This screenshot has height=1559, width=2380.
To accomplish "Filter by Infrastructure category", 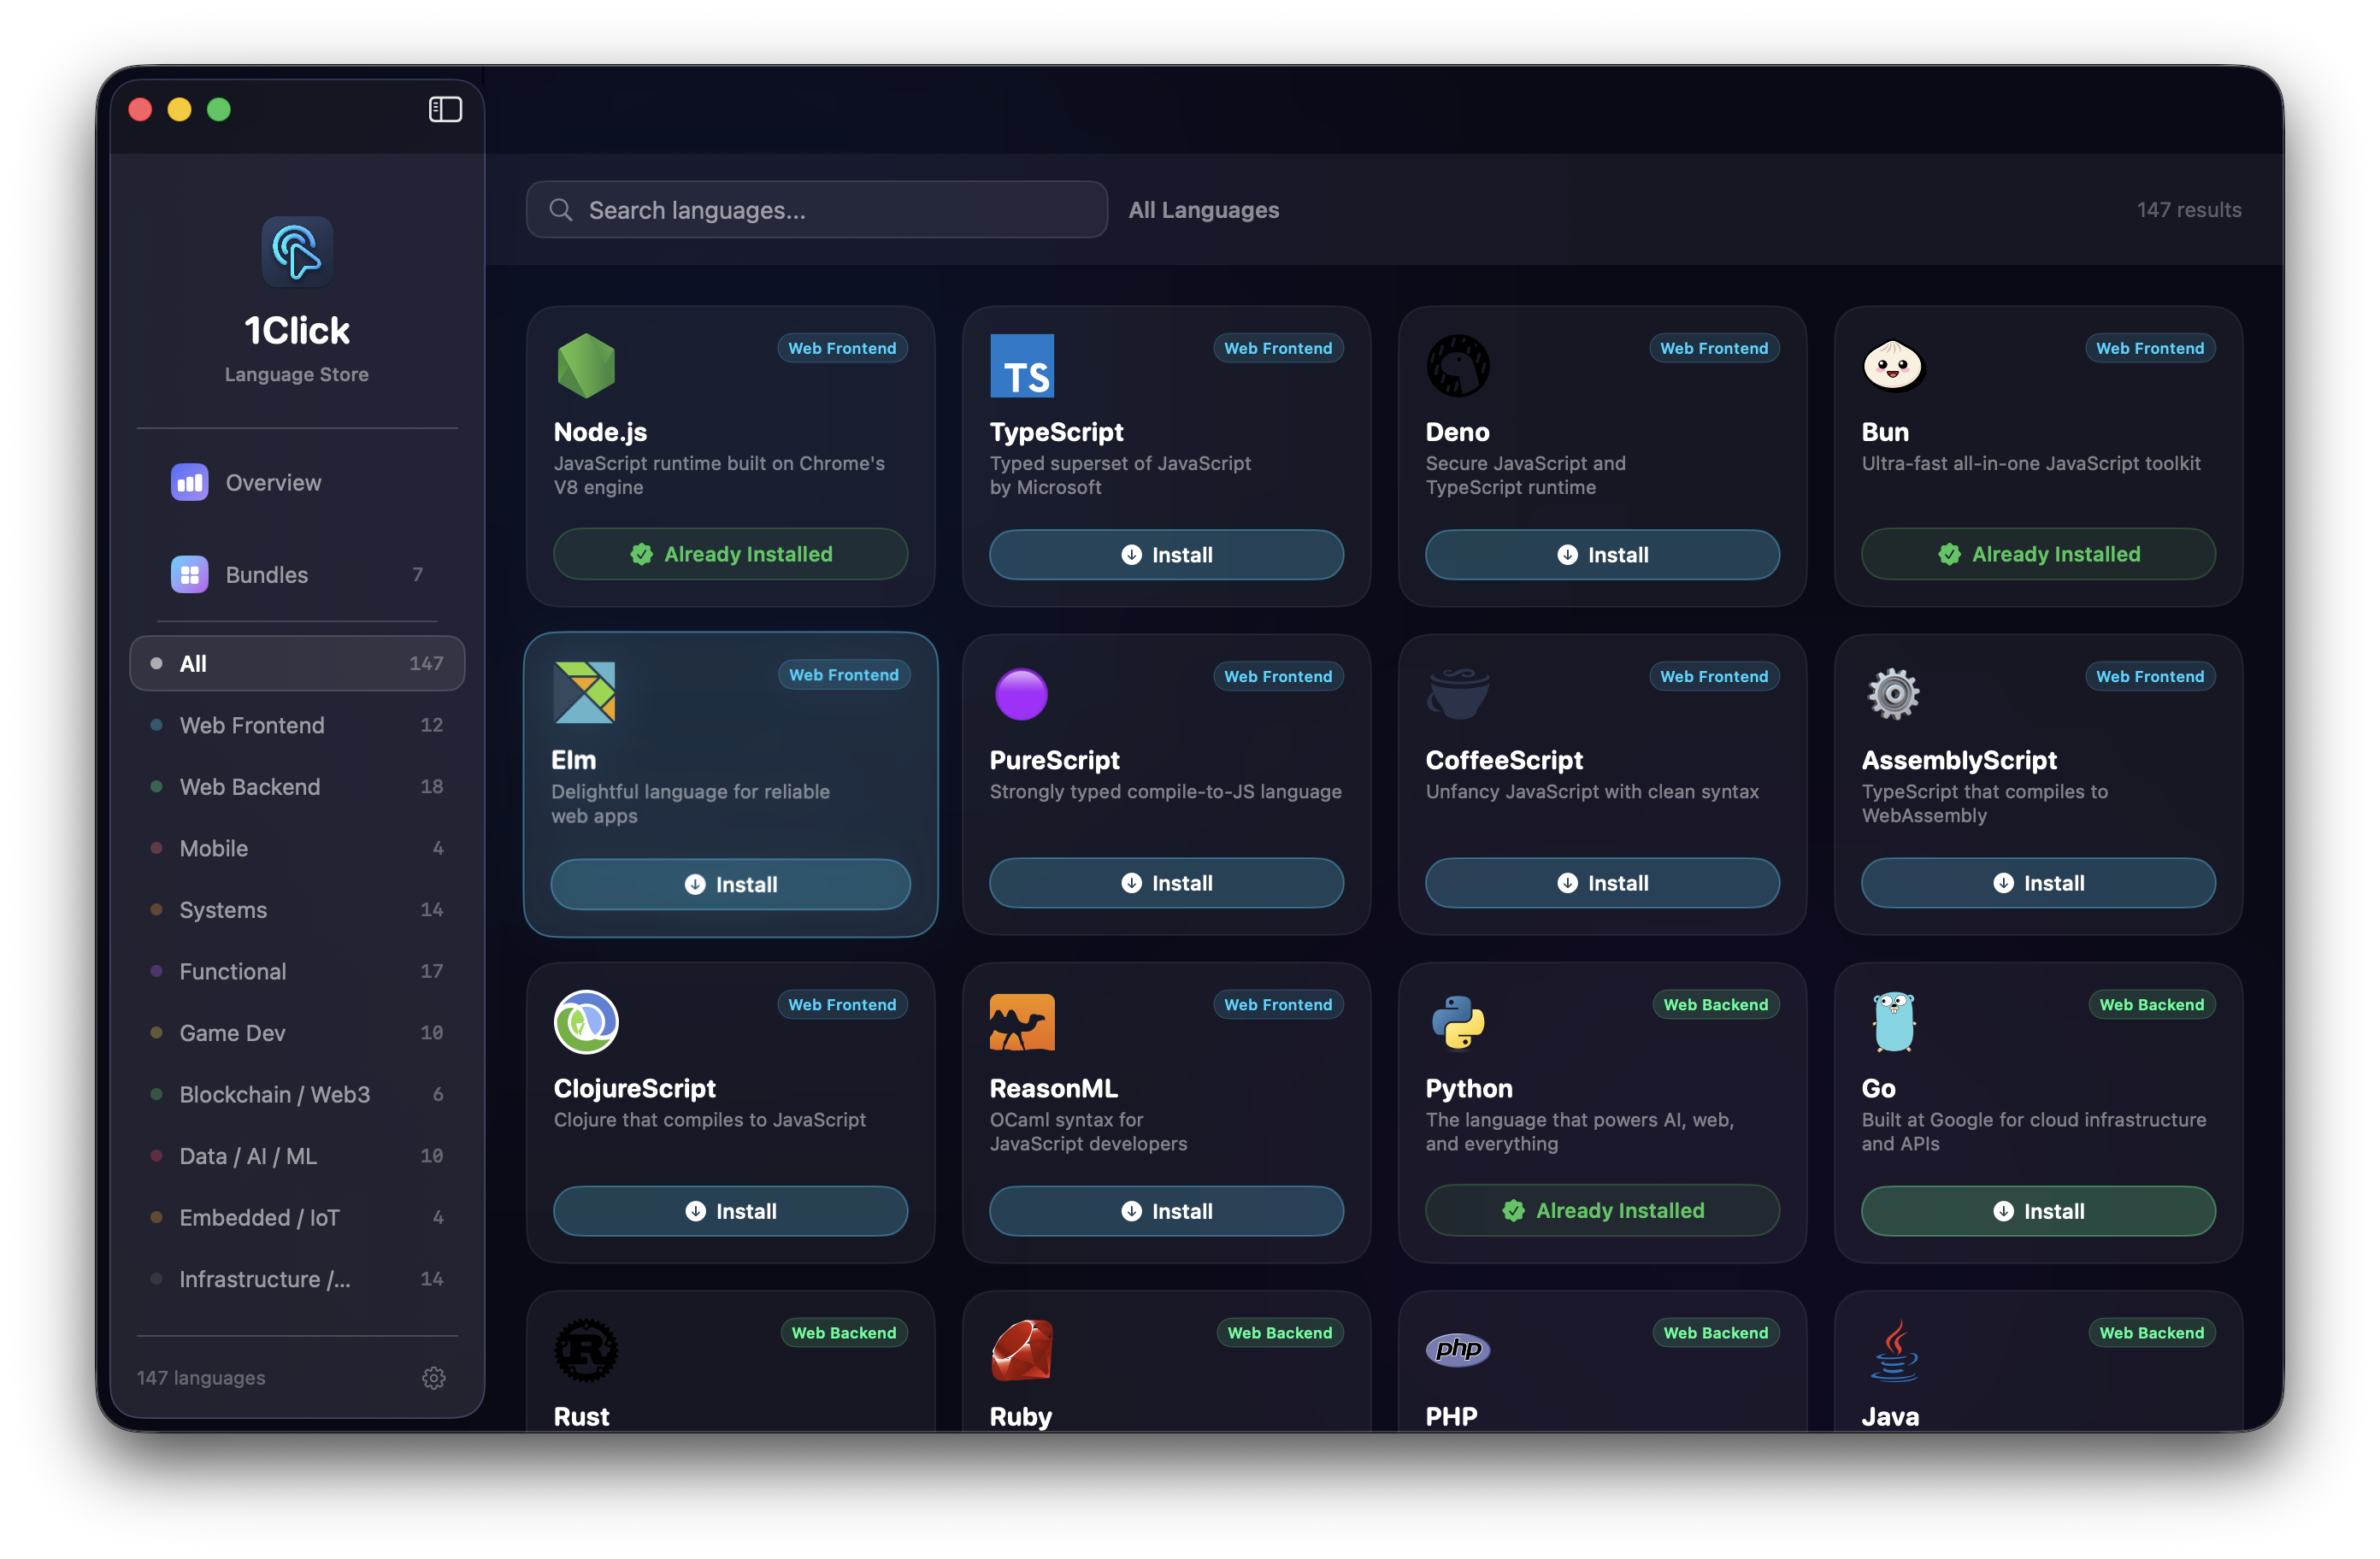I will [297, 1279].
